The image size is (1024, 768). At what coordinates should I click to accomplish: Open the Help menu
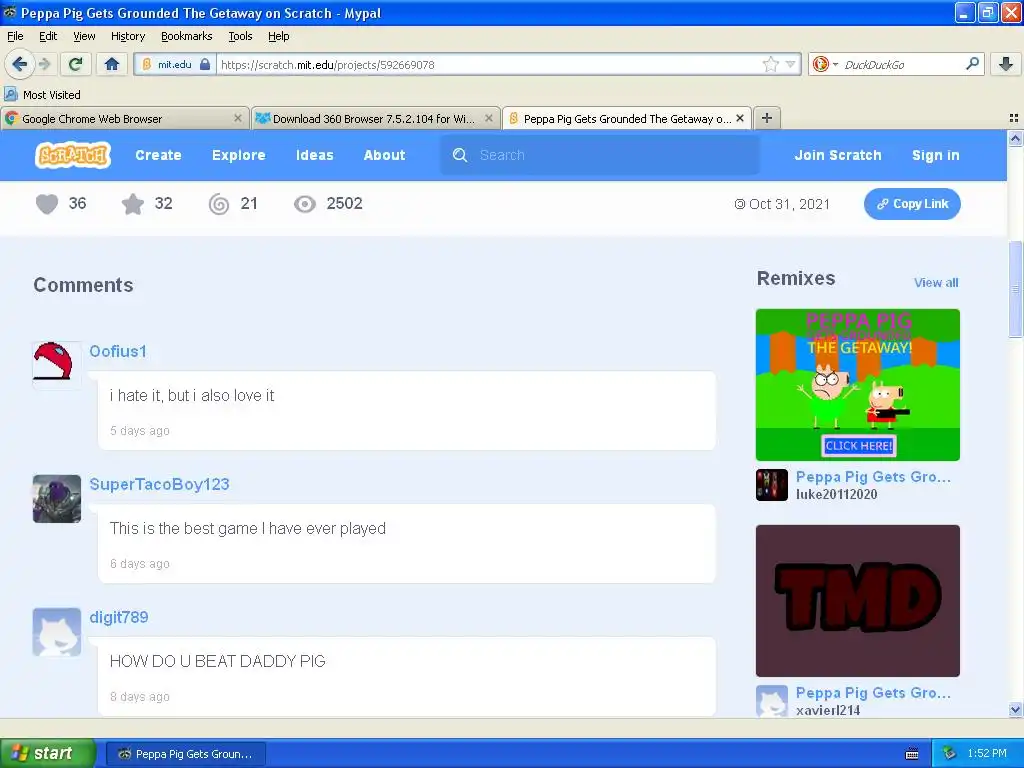tap(278, 36)
